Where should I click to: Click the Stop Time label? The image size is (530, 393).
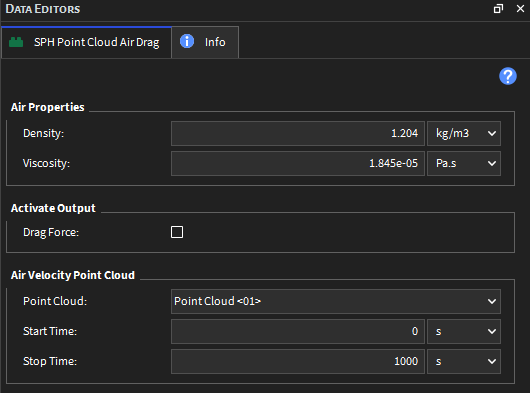pos(50,362)
